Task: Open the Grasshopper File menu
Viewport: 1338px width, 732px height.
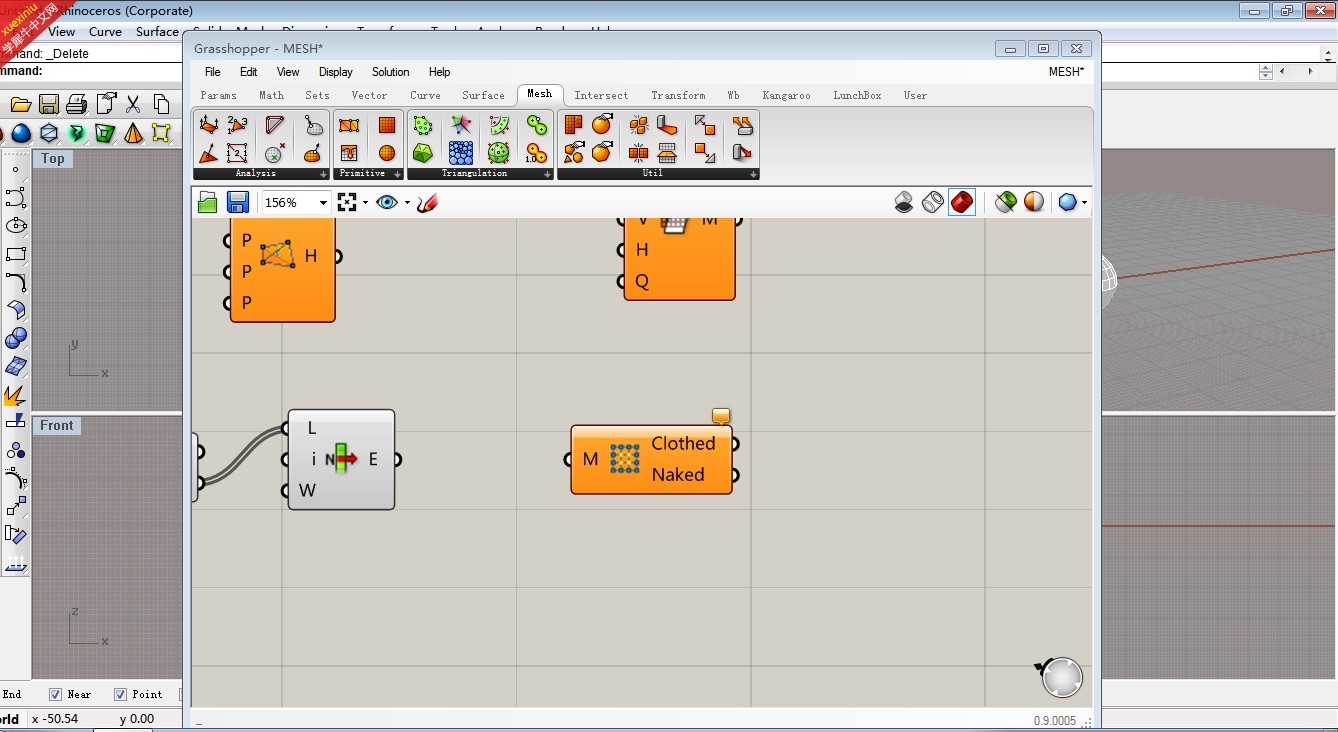Action: tap(213, 72)
